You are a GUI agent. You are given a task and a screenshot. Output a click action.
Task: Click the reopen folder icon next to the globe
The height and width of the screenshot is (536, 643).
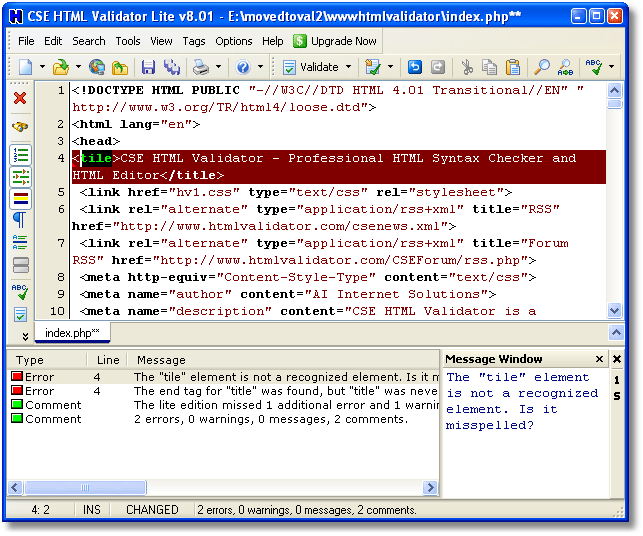(x=120, y=67)
